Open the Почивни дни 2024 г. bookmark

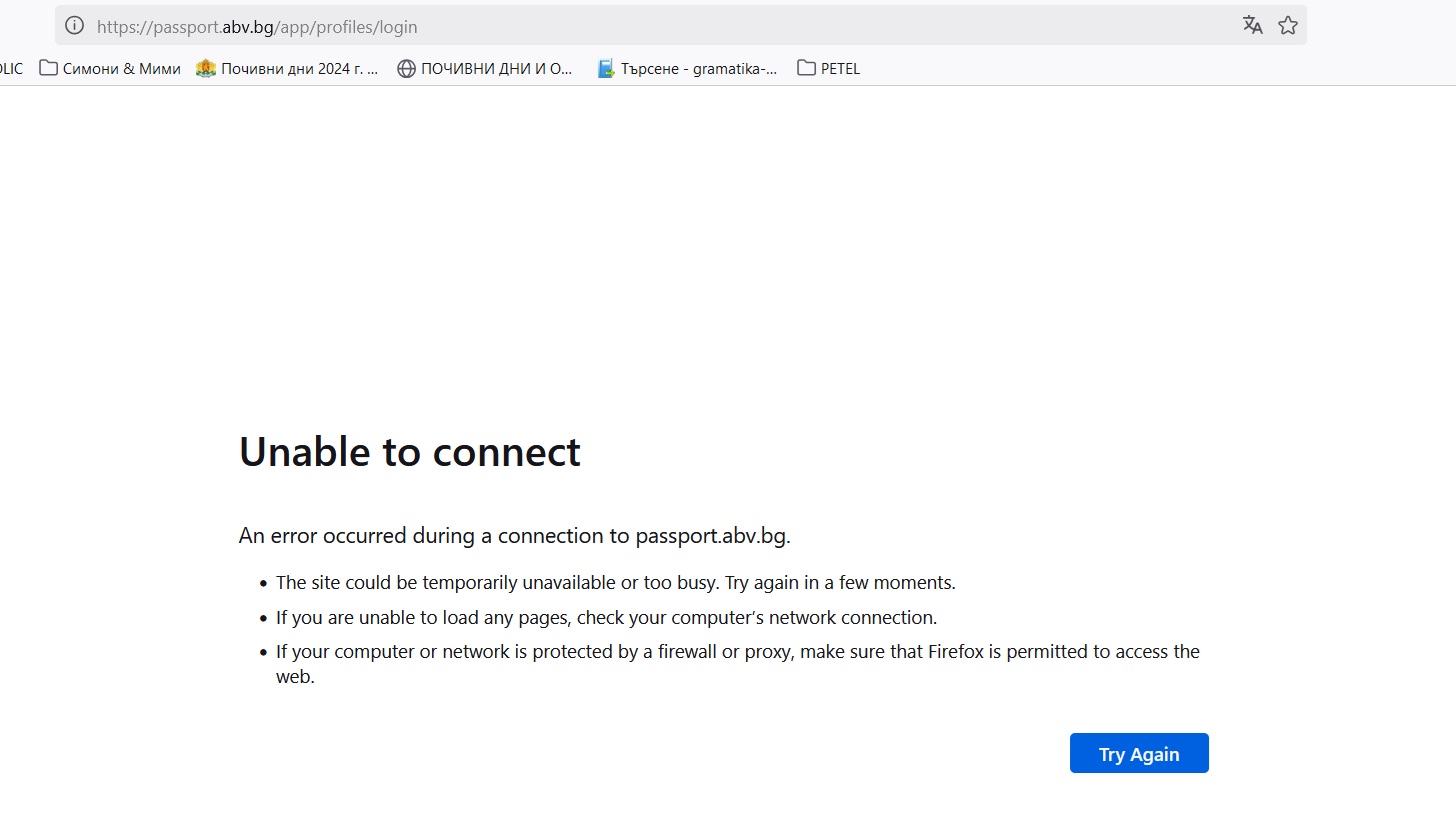(299, 69)
